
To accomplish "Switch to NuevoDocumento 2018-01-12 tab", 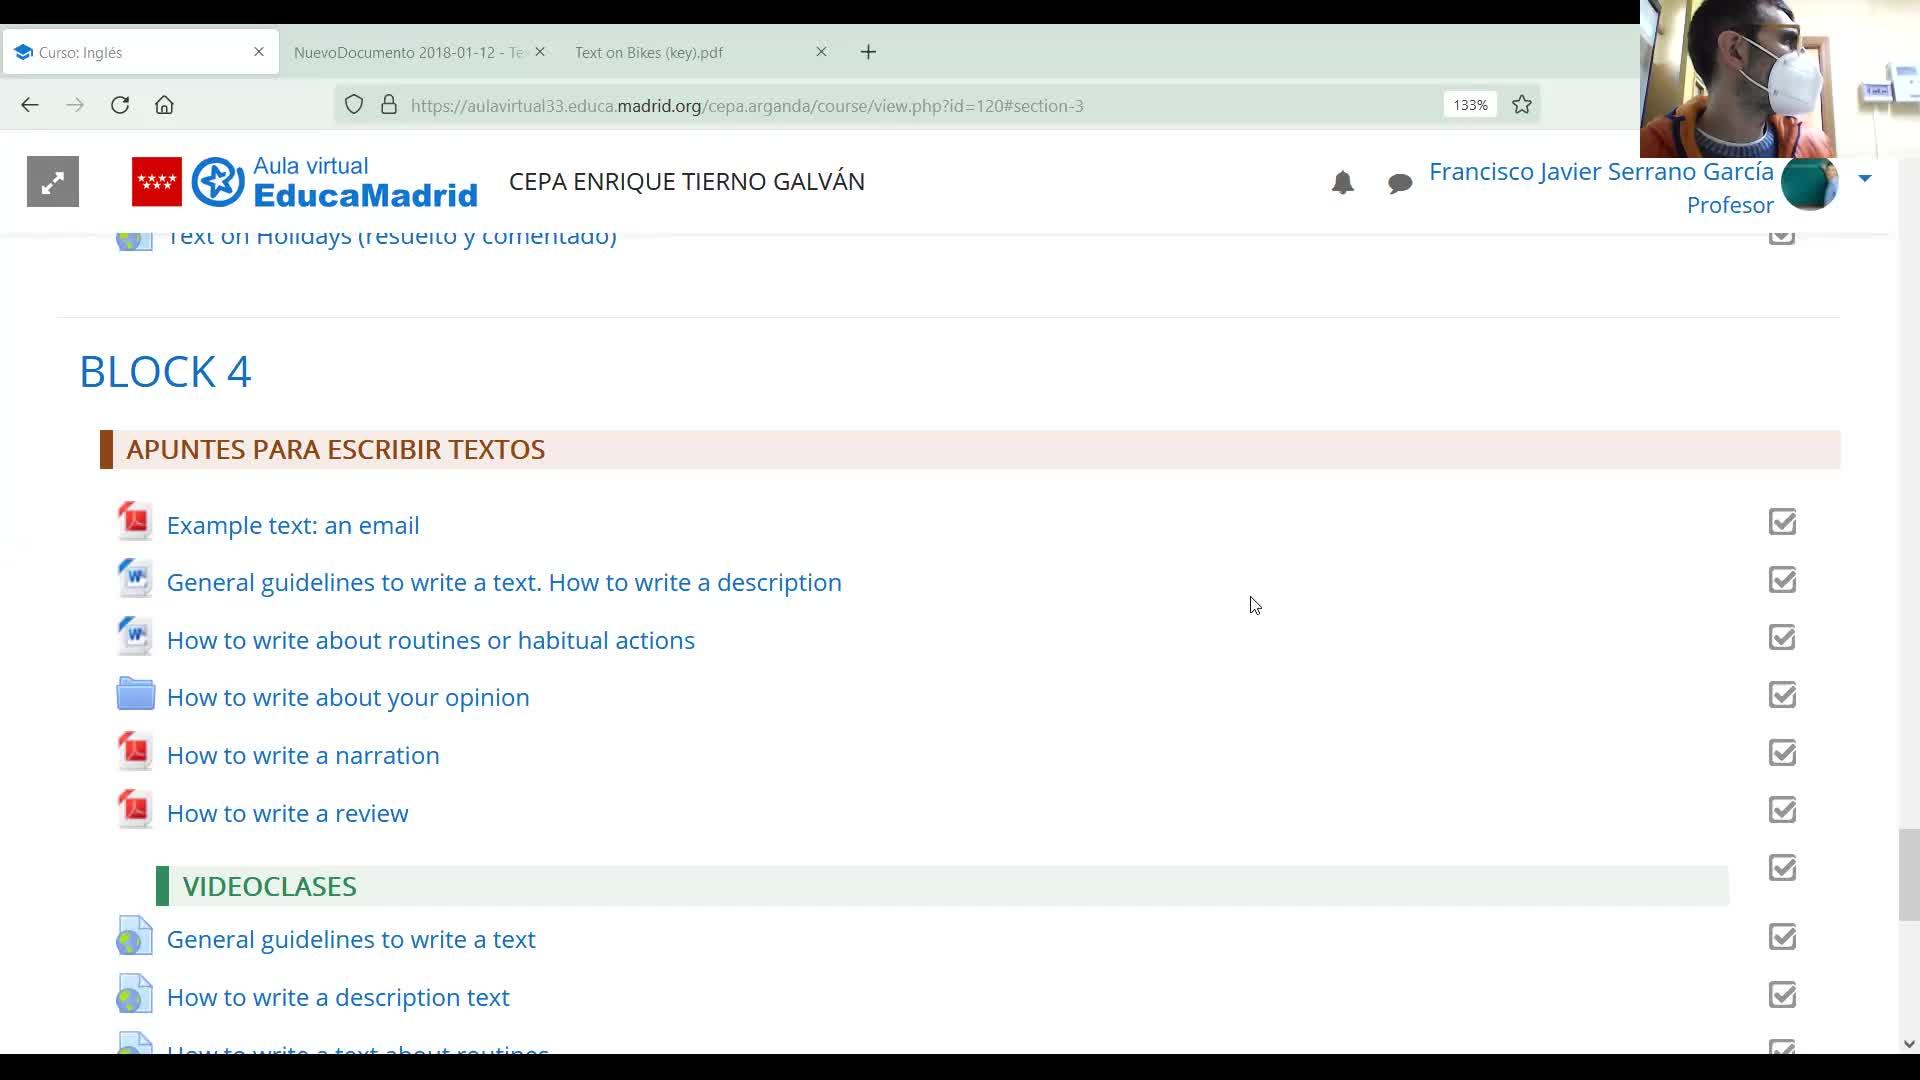I will tap(410, 52).
